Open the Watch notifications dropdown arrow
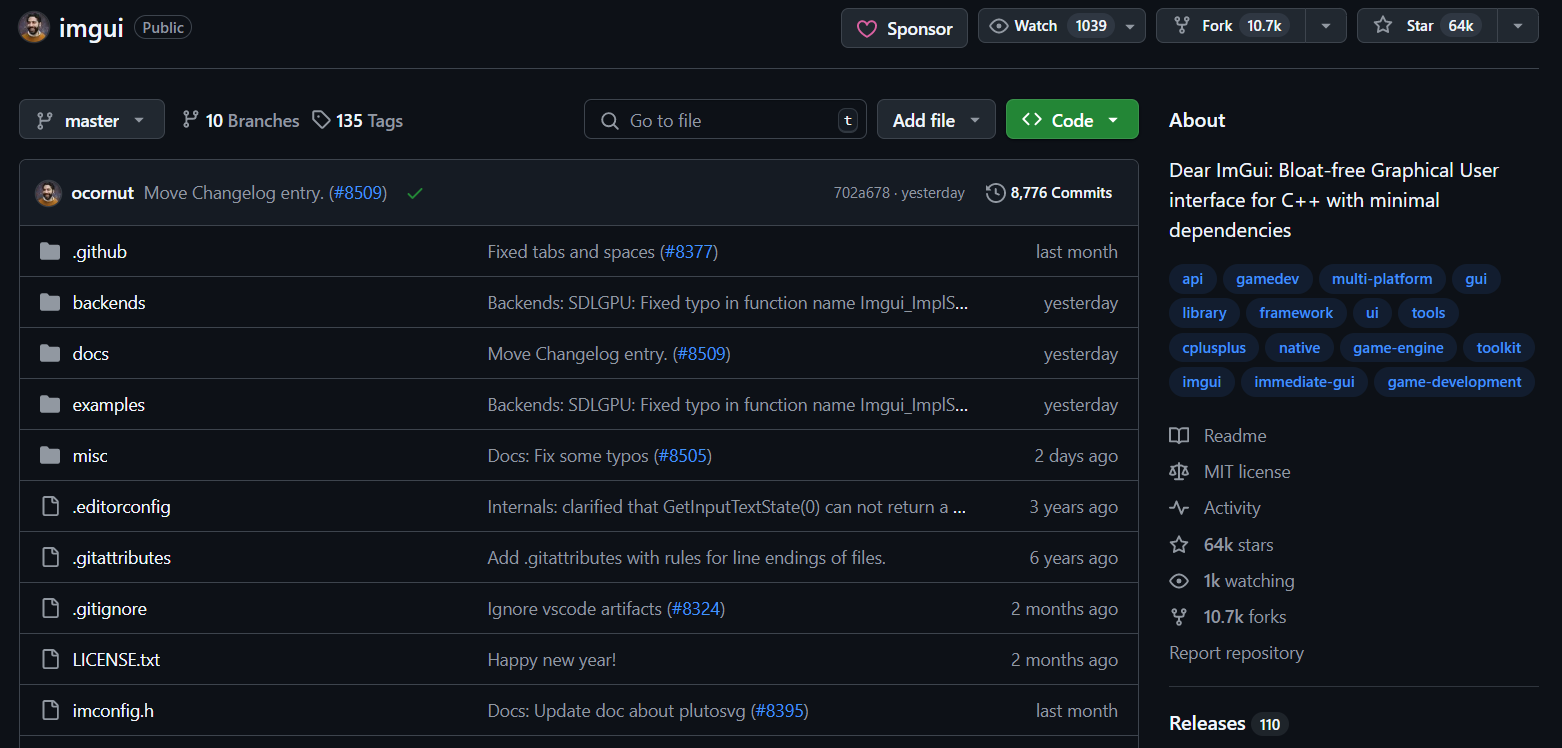Viewport: 1562px width, 748px height. [x=1130, y=26]
